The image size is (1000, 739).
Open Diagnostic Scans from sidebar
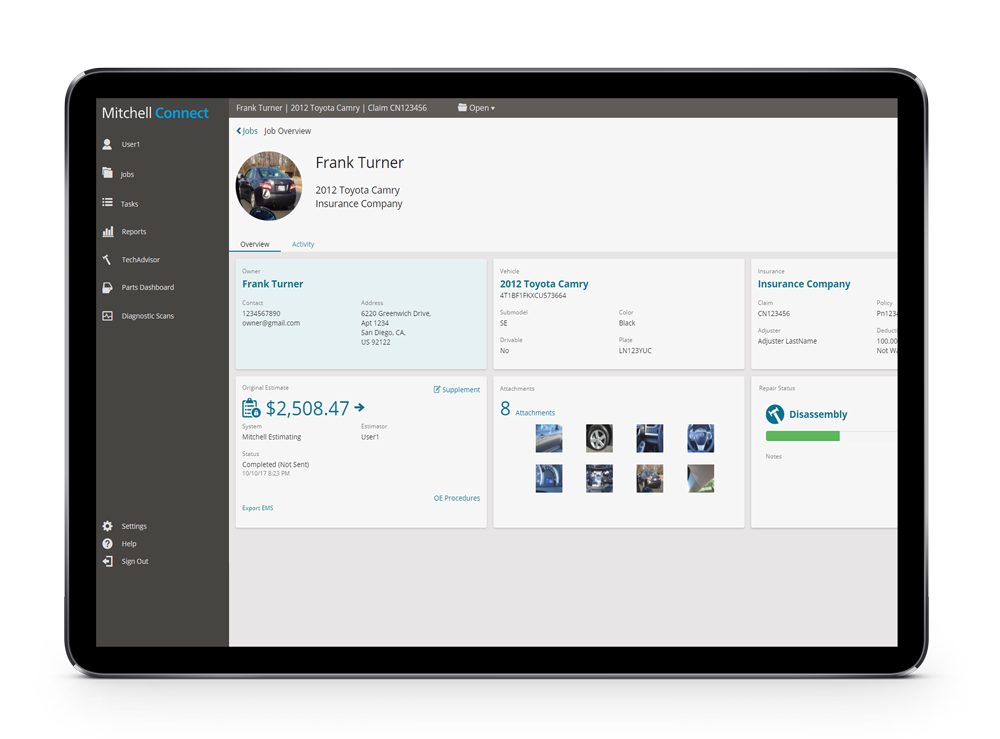click(147, 316)
